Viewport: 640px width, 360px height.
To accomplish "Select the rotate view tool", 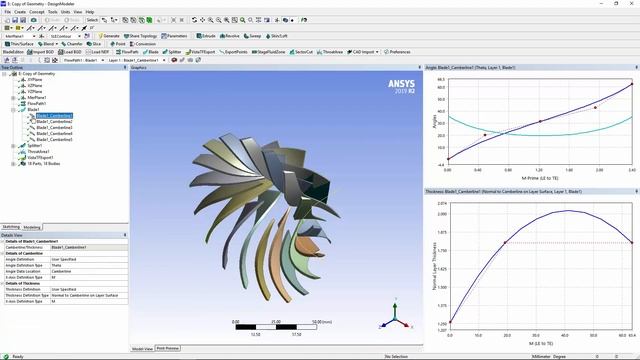I will (194, 20).
